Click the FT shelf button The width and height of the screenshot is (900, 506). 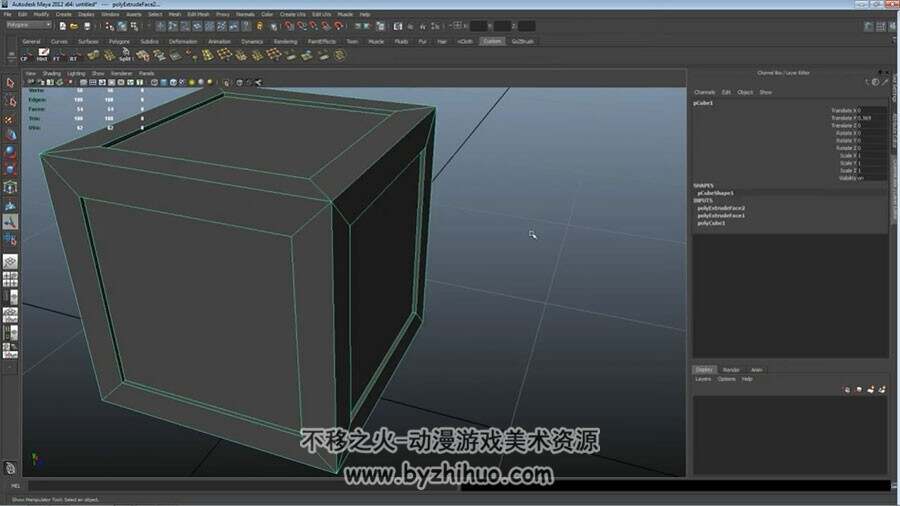(x=57, y=56)
